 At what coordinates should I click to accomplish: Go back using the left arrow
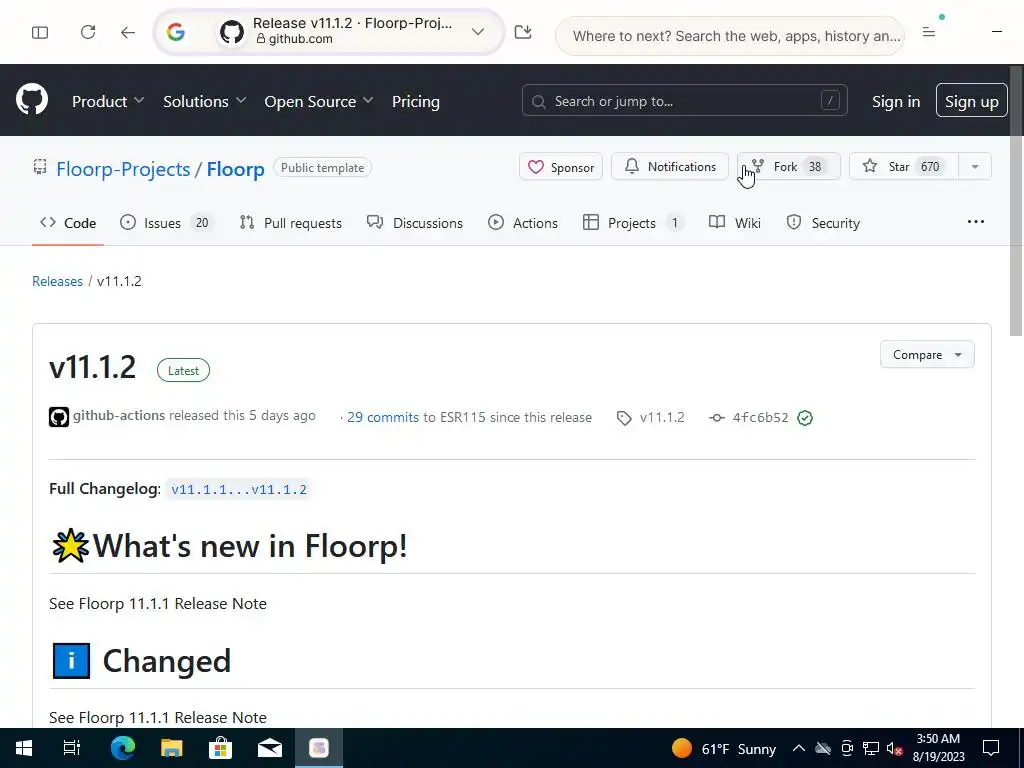coord(127,32)
